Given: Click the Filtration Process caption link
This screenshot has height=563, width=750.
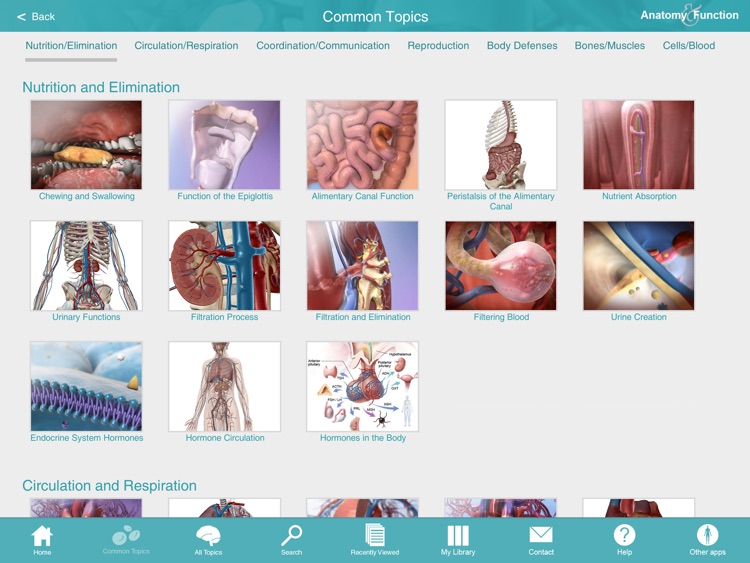Looking at the screenshot, I should [x=224, y=317].
